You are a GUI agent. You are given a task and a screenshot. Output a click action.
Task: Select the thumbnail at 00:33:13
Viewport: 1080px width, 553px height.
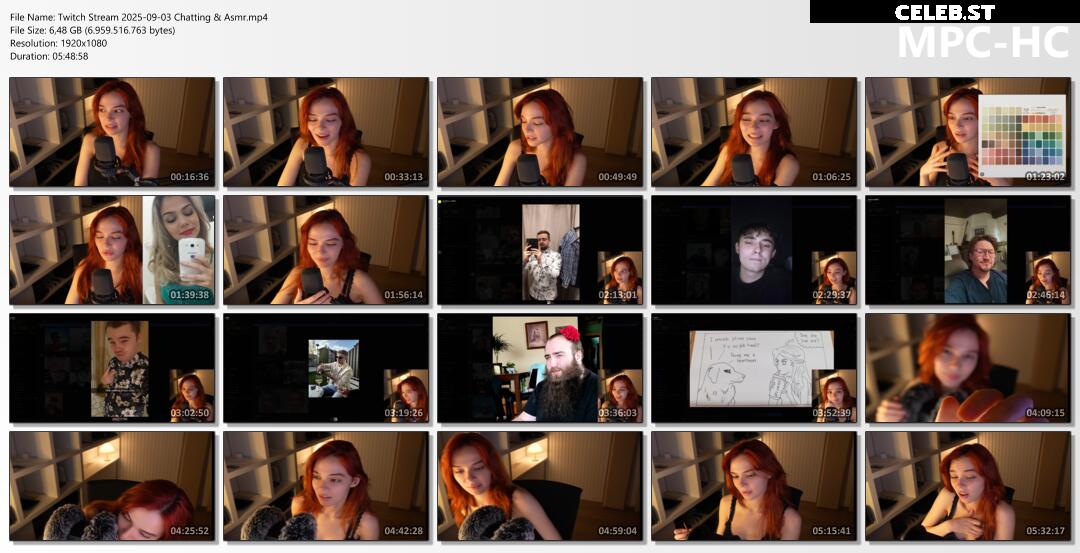tap(326, 132)
